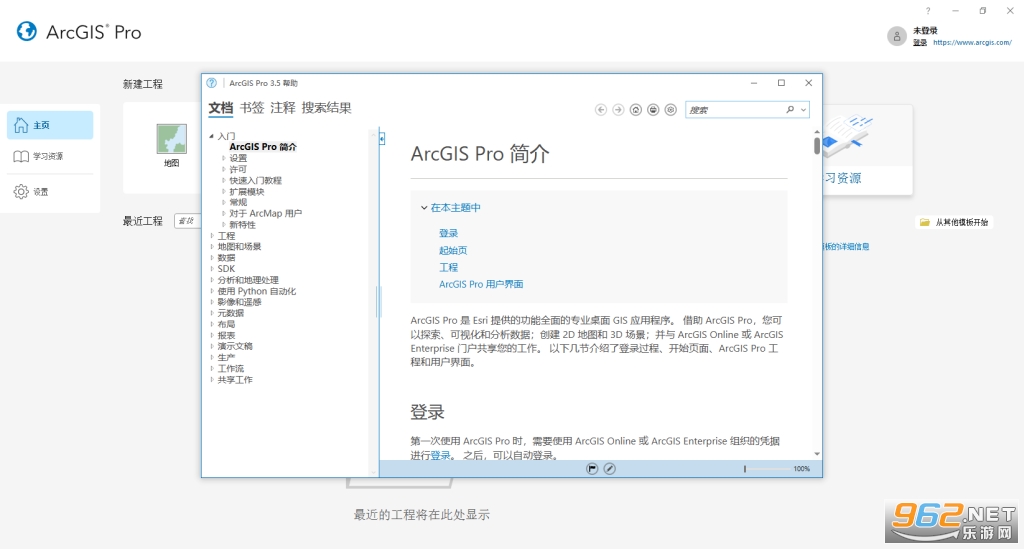Image resolution: width=1024 pixels, height=549 pixels.
Task: Open 学习资源 in sidebar
Action: pos(50,156)
